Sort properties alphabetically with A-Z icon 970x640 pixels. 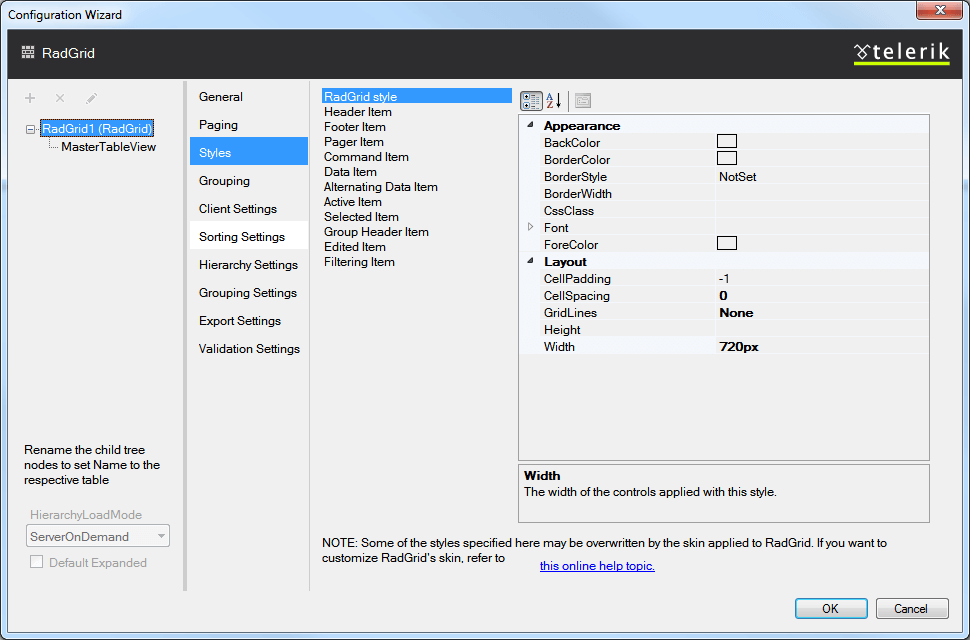point(553,101)
